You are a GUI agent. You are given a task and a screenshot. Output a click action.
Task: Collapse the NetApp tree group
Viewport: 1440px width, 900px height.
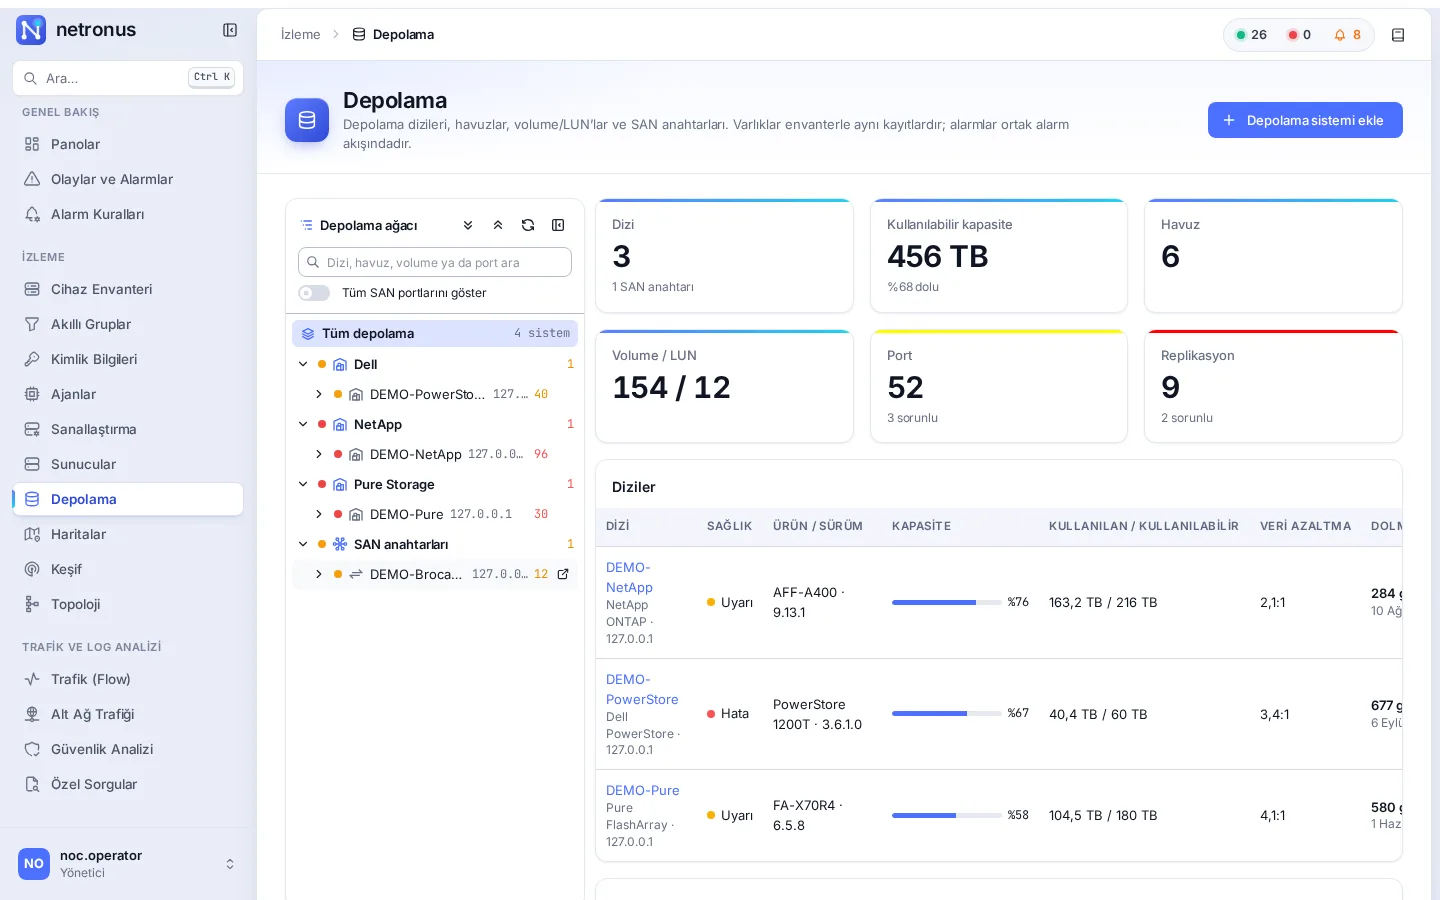coord(303,424)
